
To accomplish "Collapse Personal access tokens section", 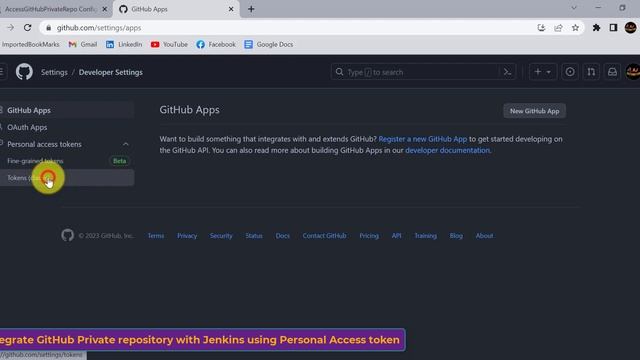I will pos(126,144).
